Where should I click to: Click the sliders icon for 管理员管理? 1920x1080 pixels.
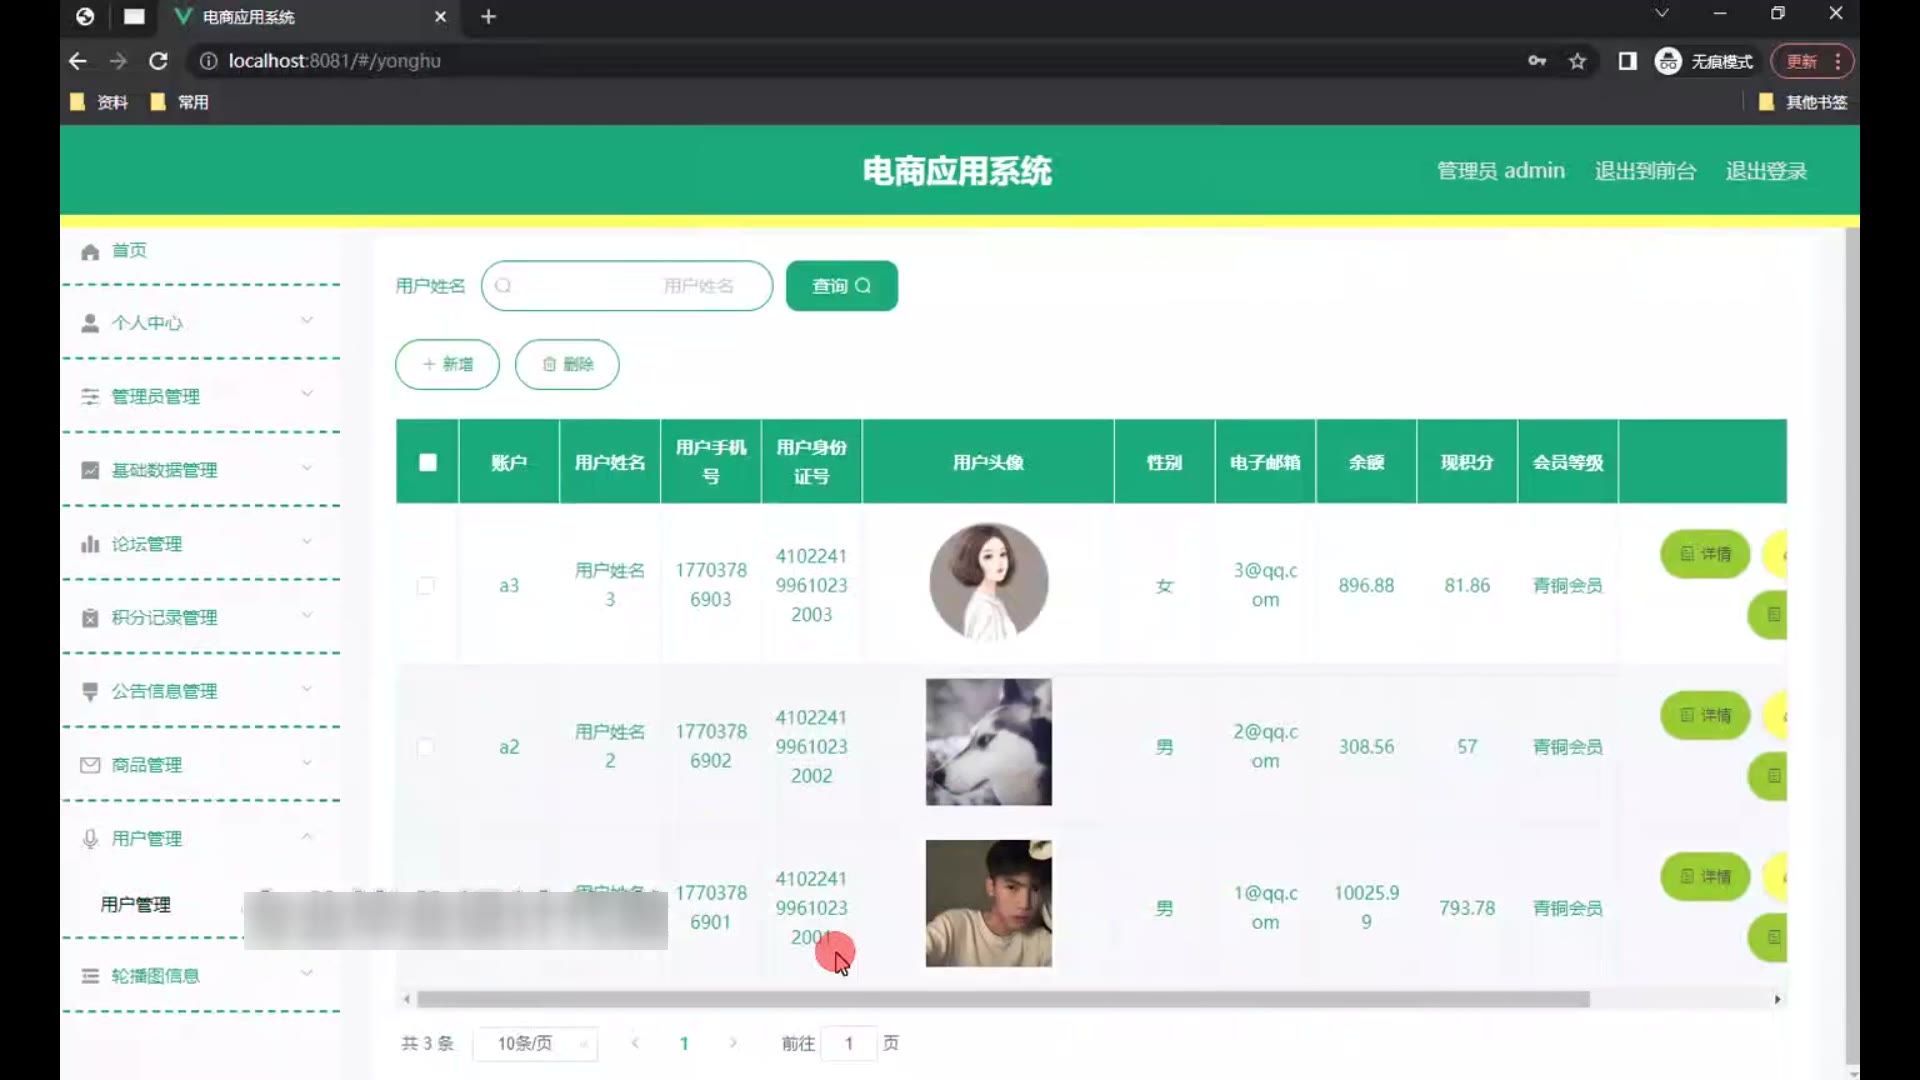pyautogui.click(x=90, y=397)
